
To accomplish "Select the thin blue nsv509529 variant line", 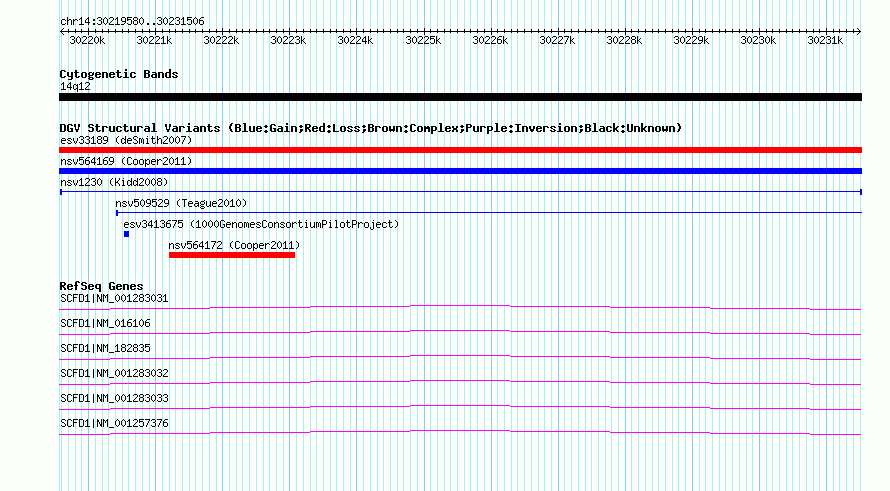I will [489, 213].
